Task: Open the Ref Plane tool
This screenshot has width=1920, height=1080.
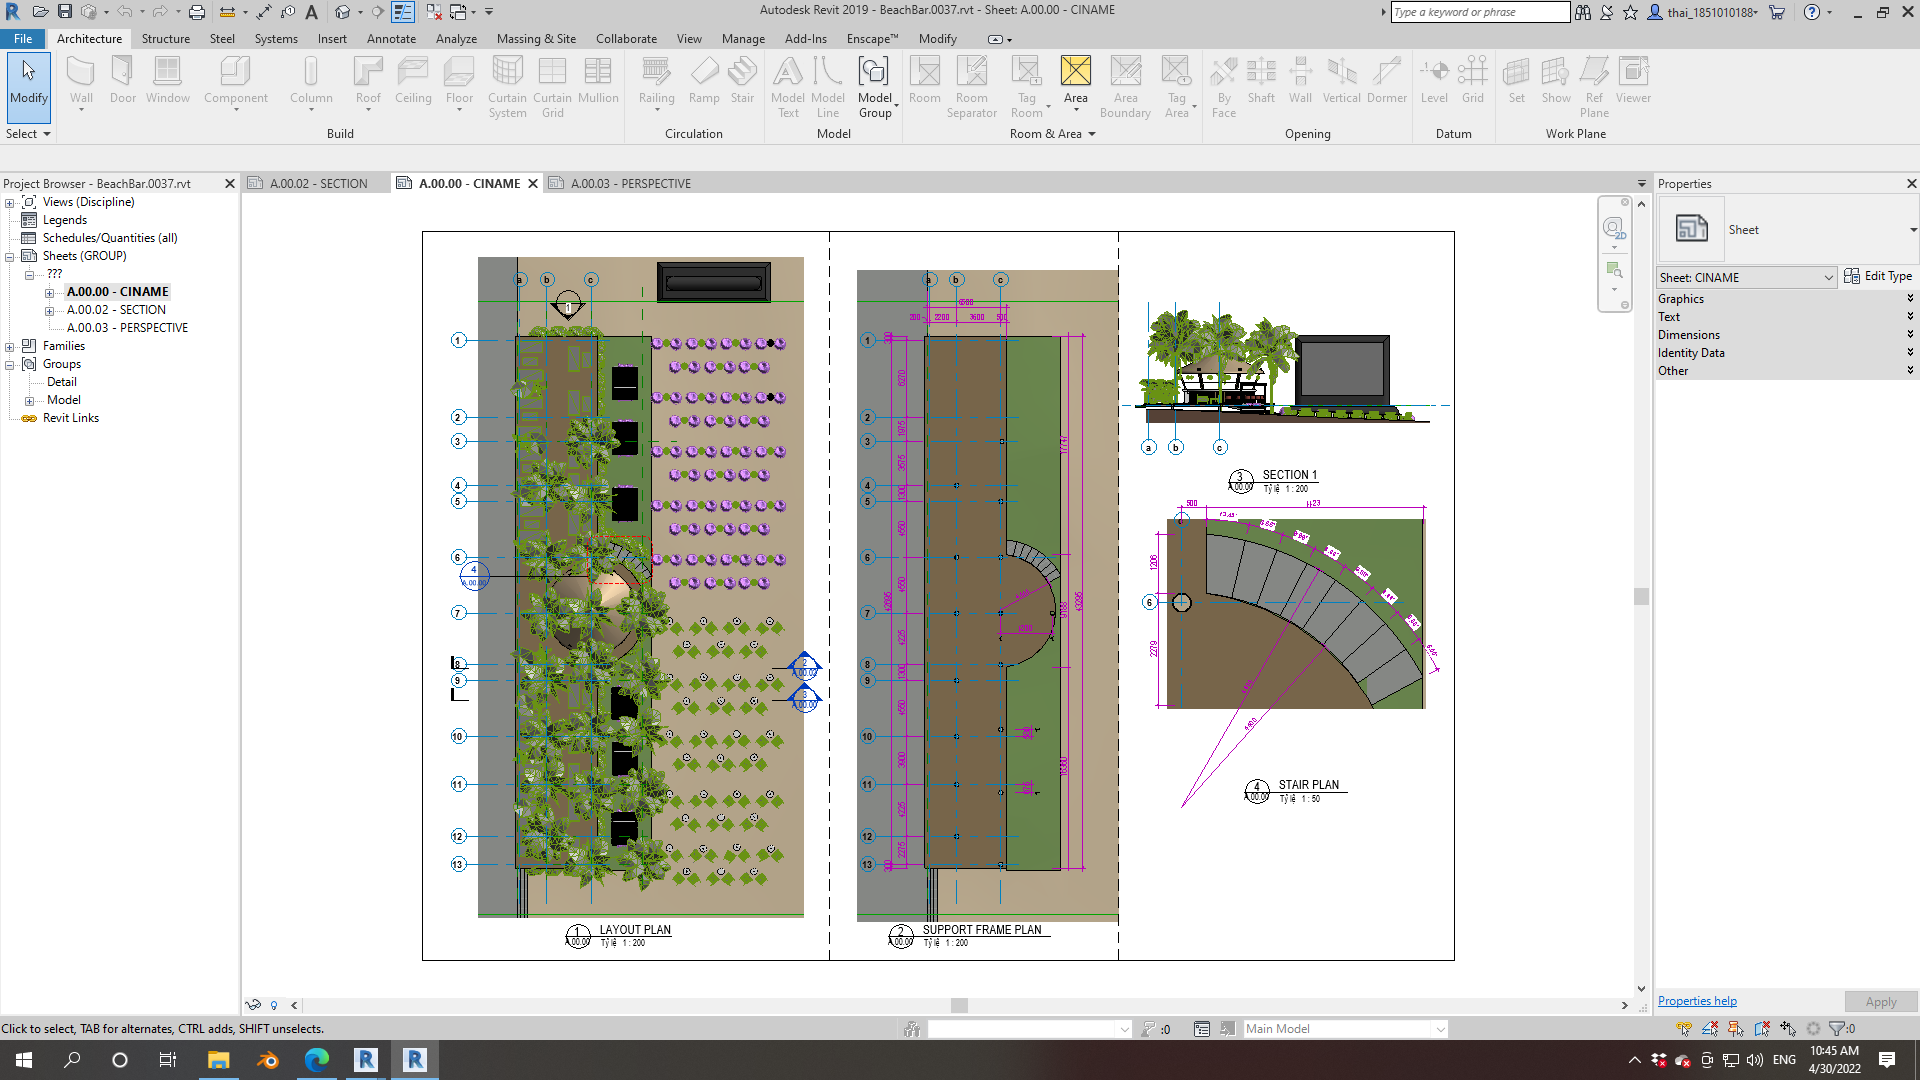Action: tap(1594, 86)
